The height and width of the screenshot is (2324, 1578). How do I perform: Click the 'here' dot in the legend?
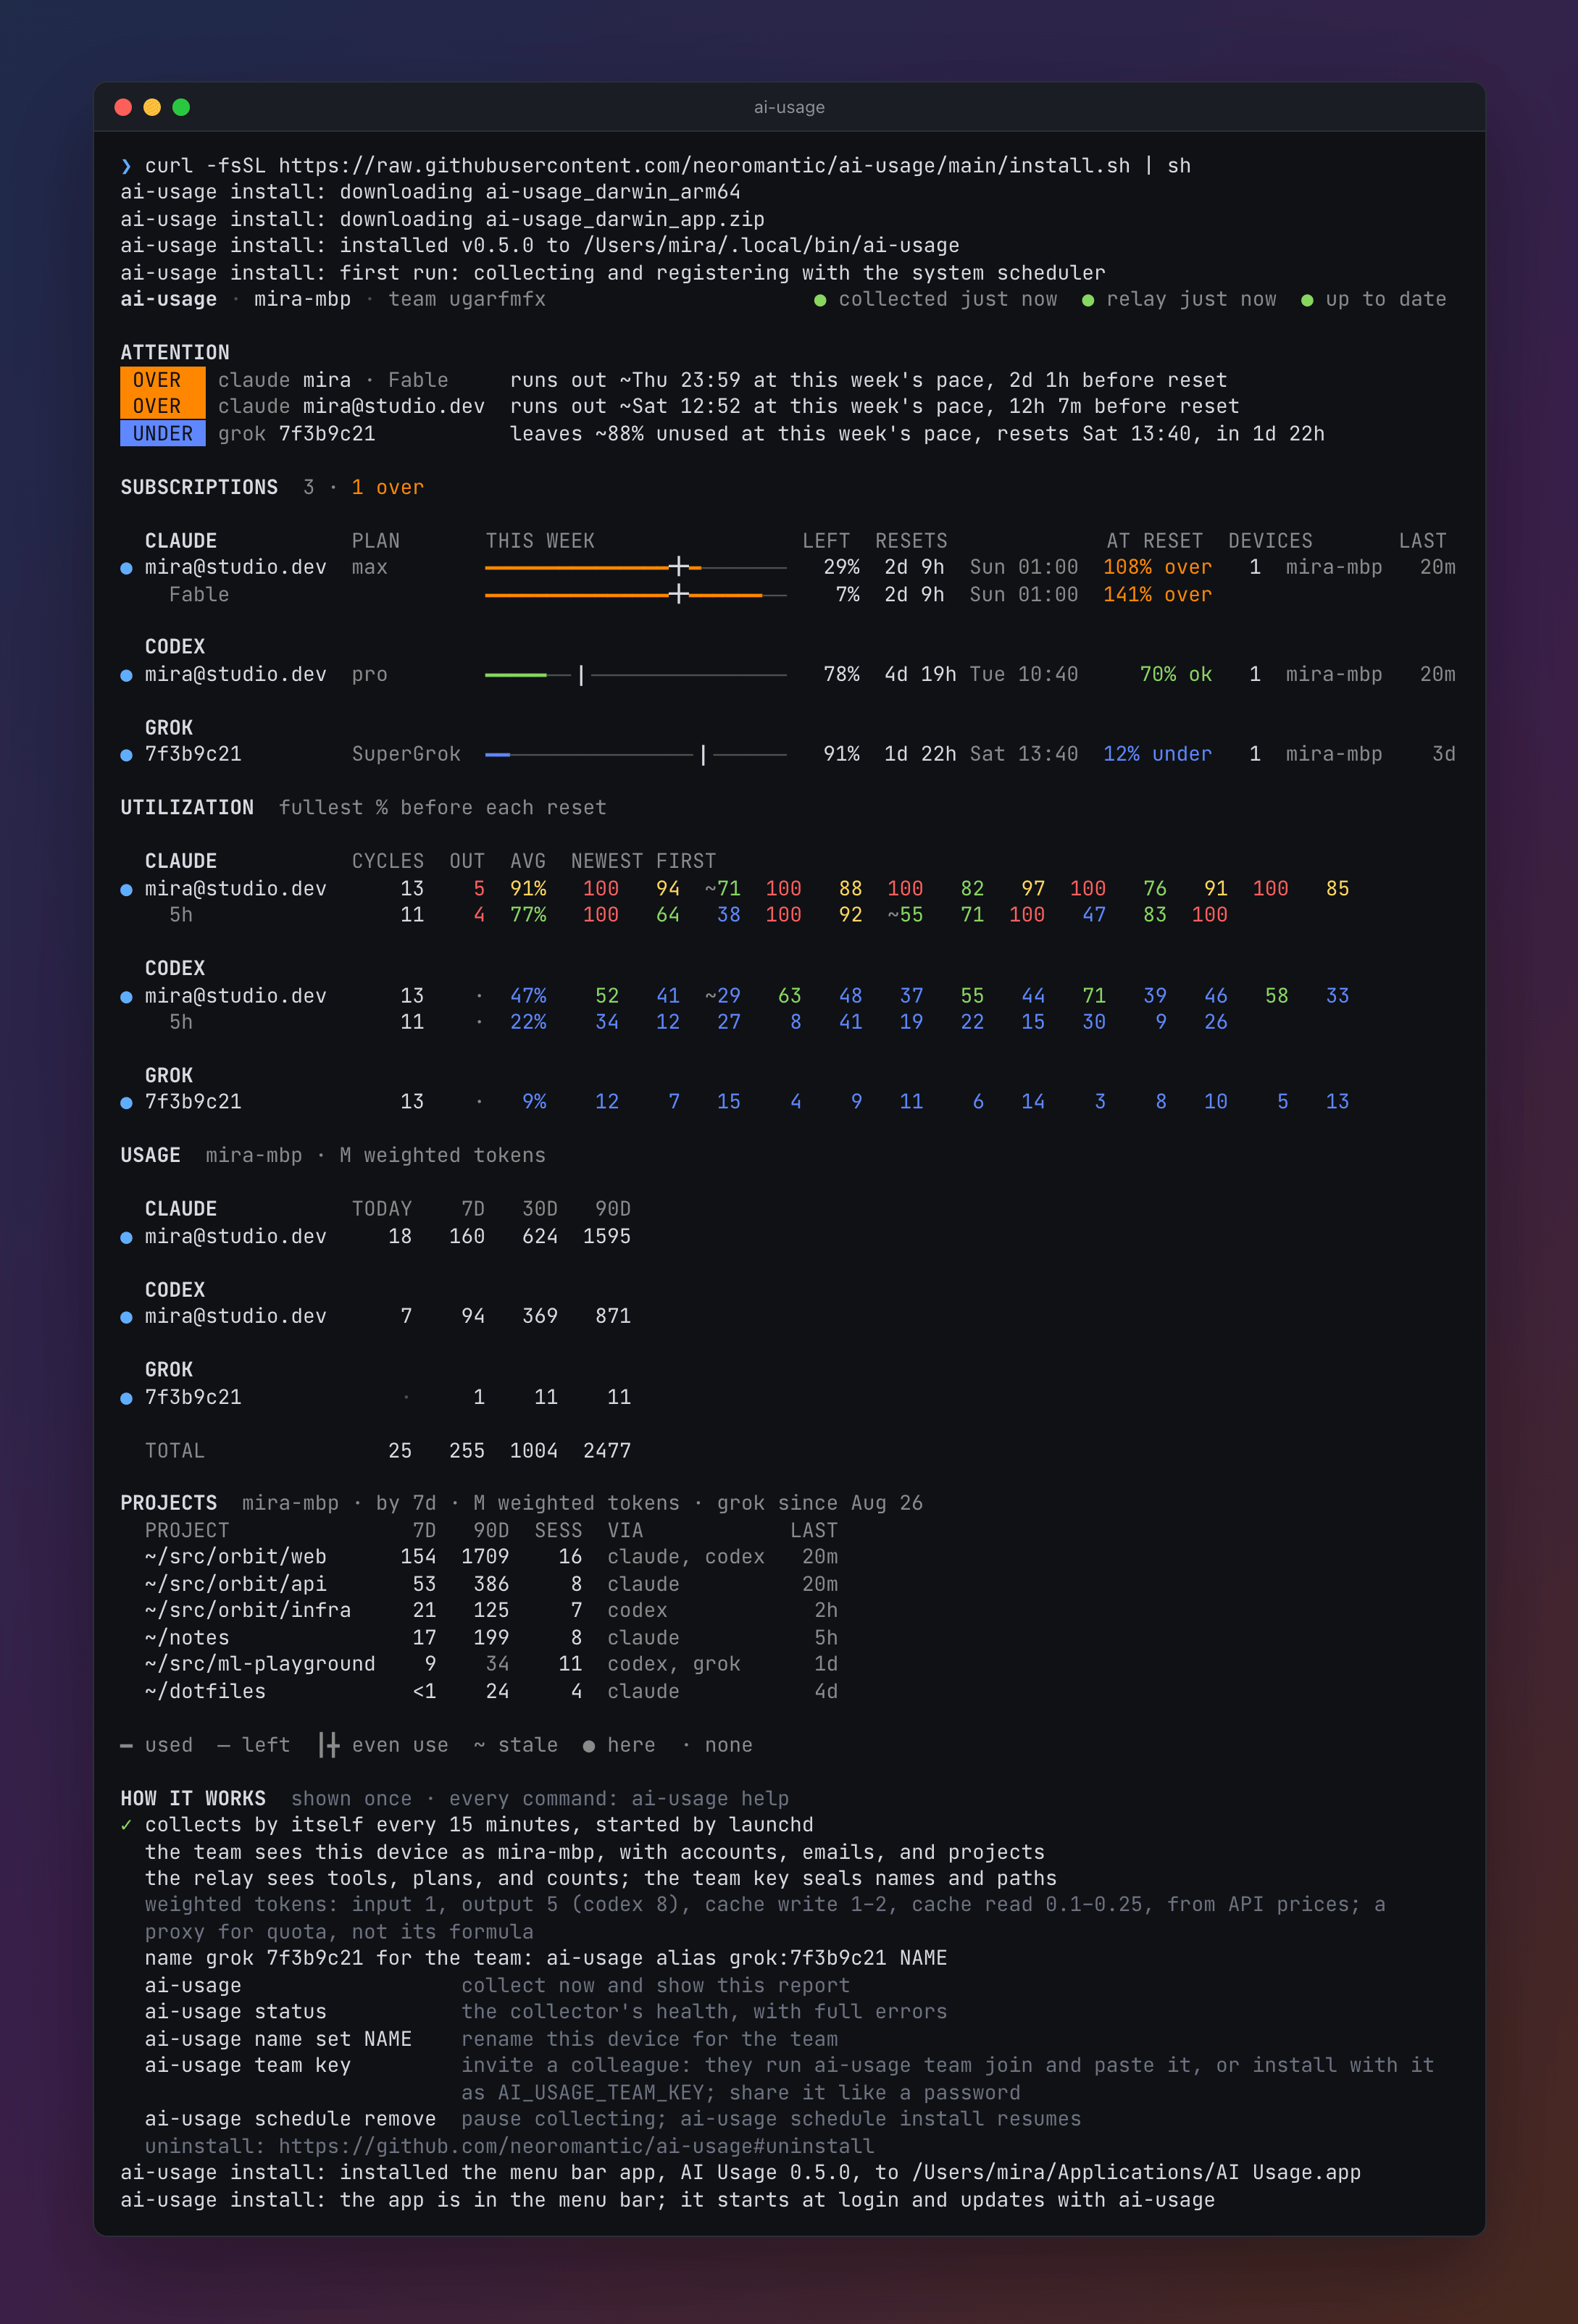589,1746
